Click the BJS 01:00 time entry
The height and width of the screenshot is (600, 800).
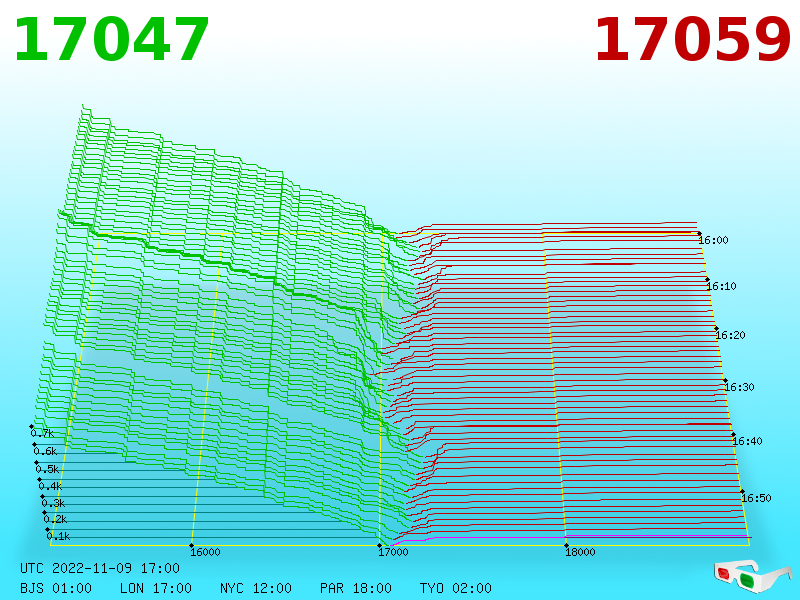point(56,588)
